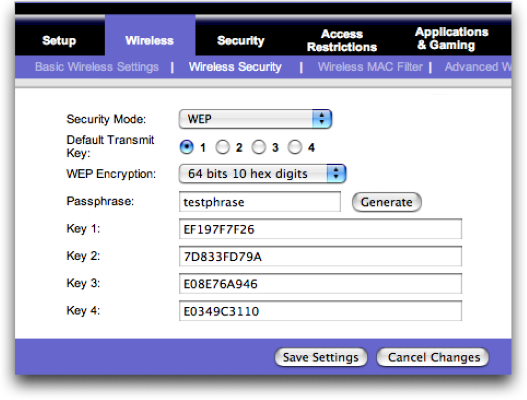Select the Wireless Security subpage
This screenshot has height=400, width=527.
point(235,67)
